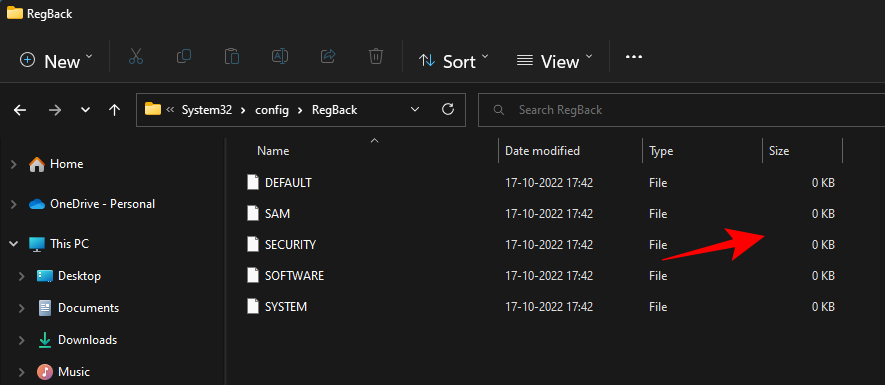Select Documents in the navigation pane
The image size is (885, 385).
pos(89,308)
